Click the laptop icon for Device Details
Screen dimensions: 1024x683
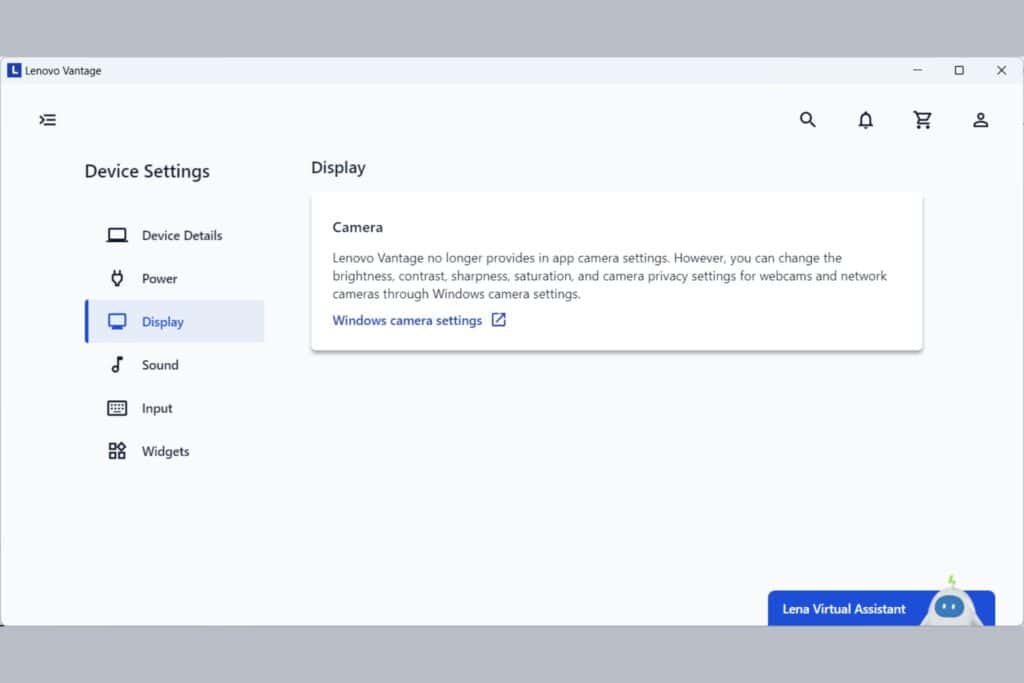117,235
